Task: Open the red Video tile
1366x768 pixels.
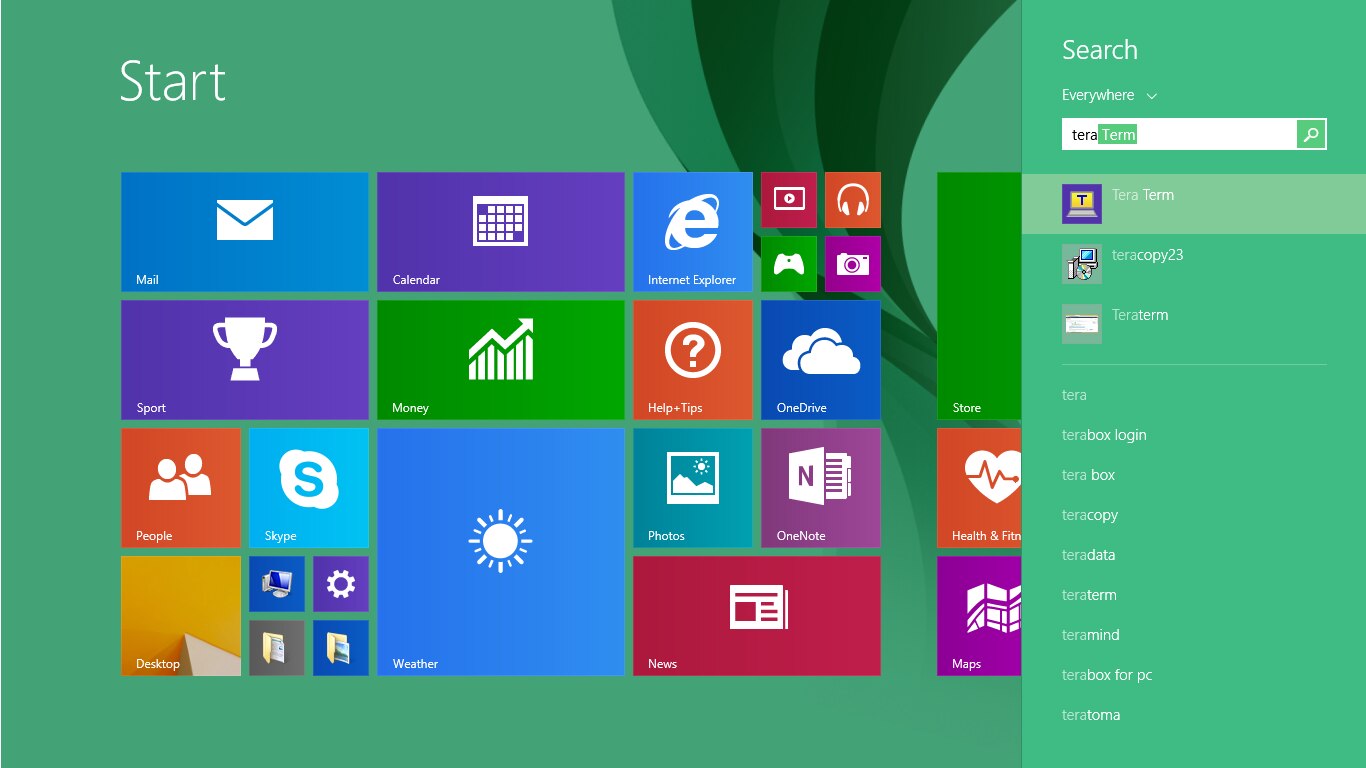Action: [789, 200]
